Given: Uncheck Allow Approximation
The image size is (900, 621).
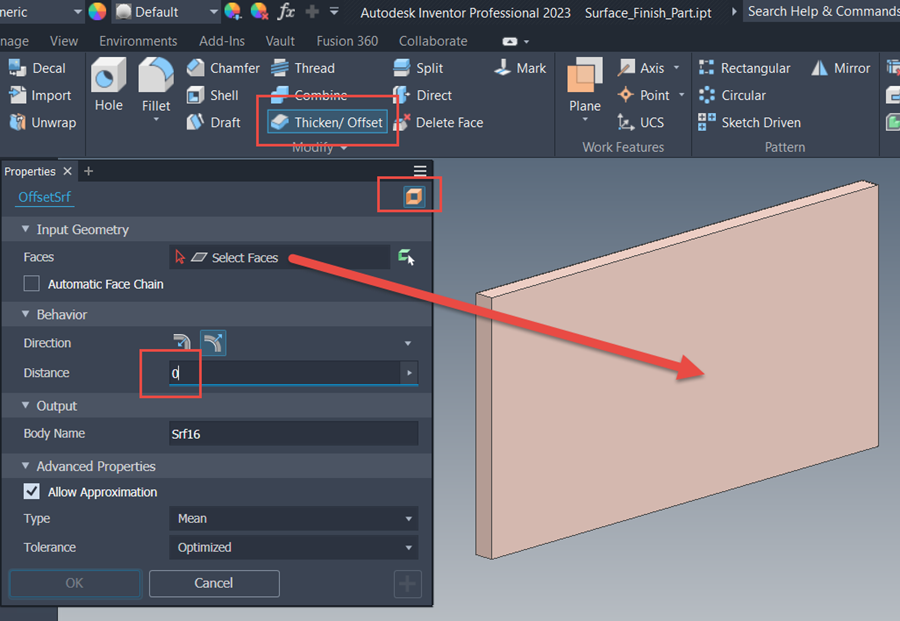Looking at the screenshot, I should pos(31,491).
